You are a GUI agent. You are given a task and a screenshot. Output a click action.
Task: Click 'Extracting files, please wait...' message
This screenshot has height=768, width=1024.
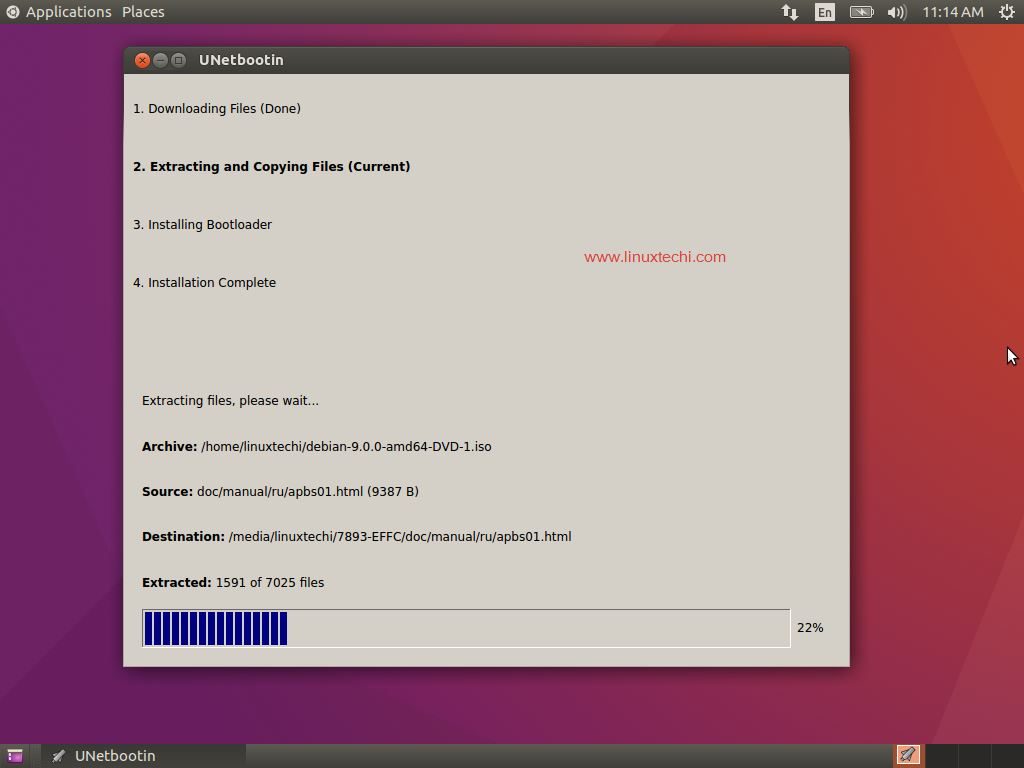click(x=231, y=401)
